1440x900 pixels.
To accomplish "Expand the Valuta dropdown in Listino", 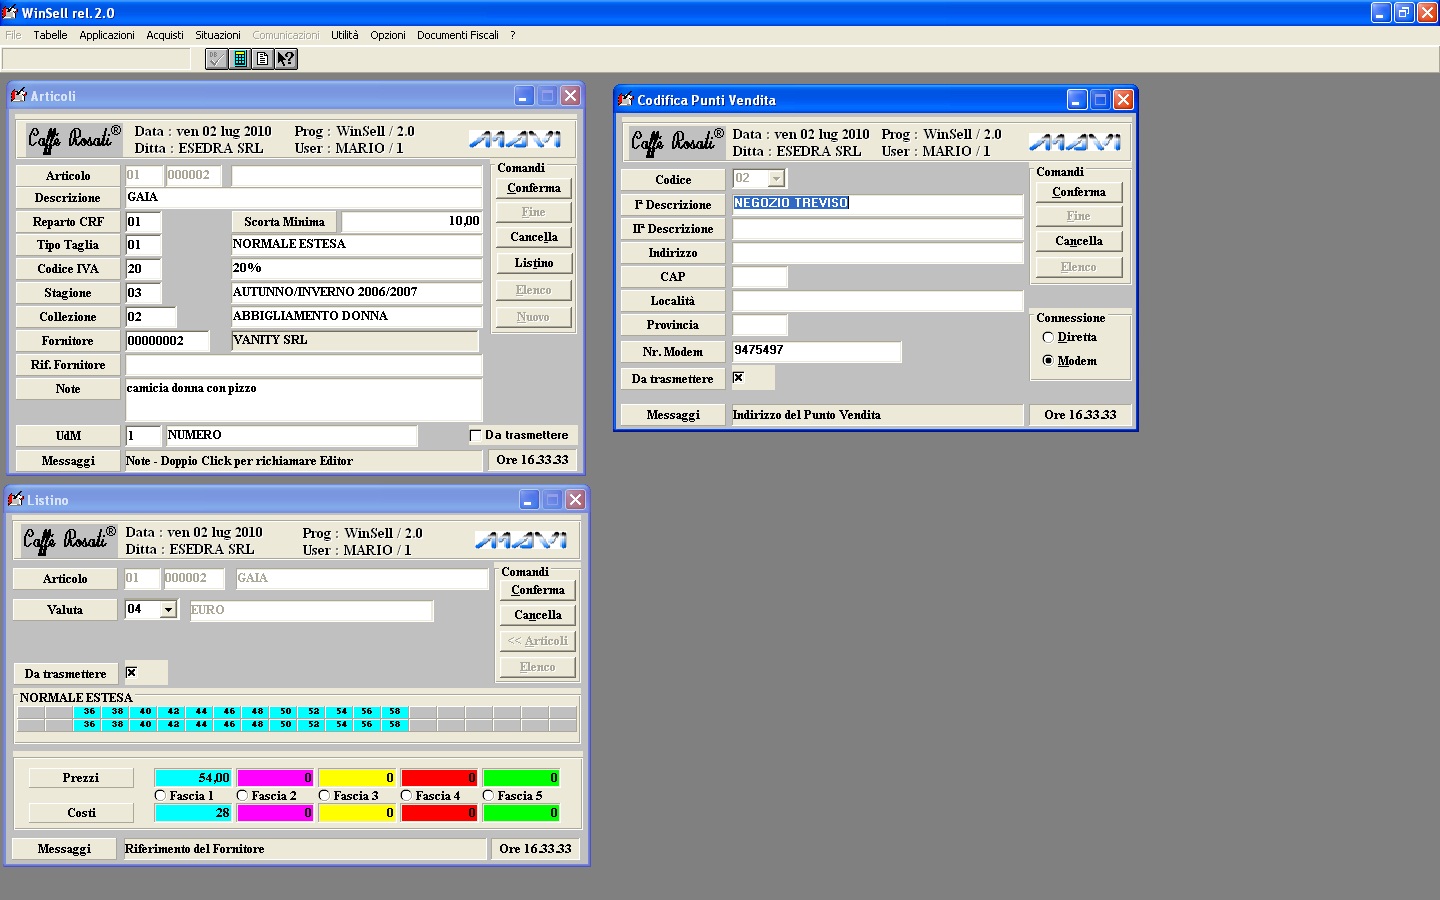I will (x=168, y=609).
